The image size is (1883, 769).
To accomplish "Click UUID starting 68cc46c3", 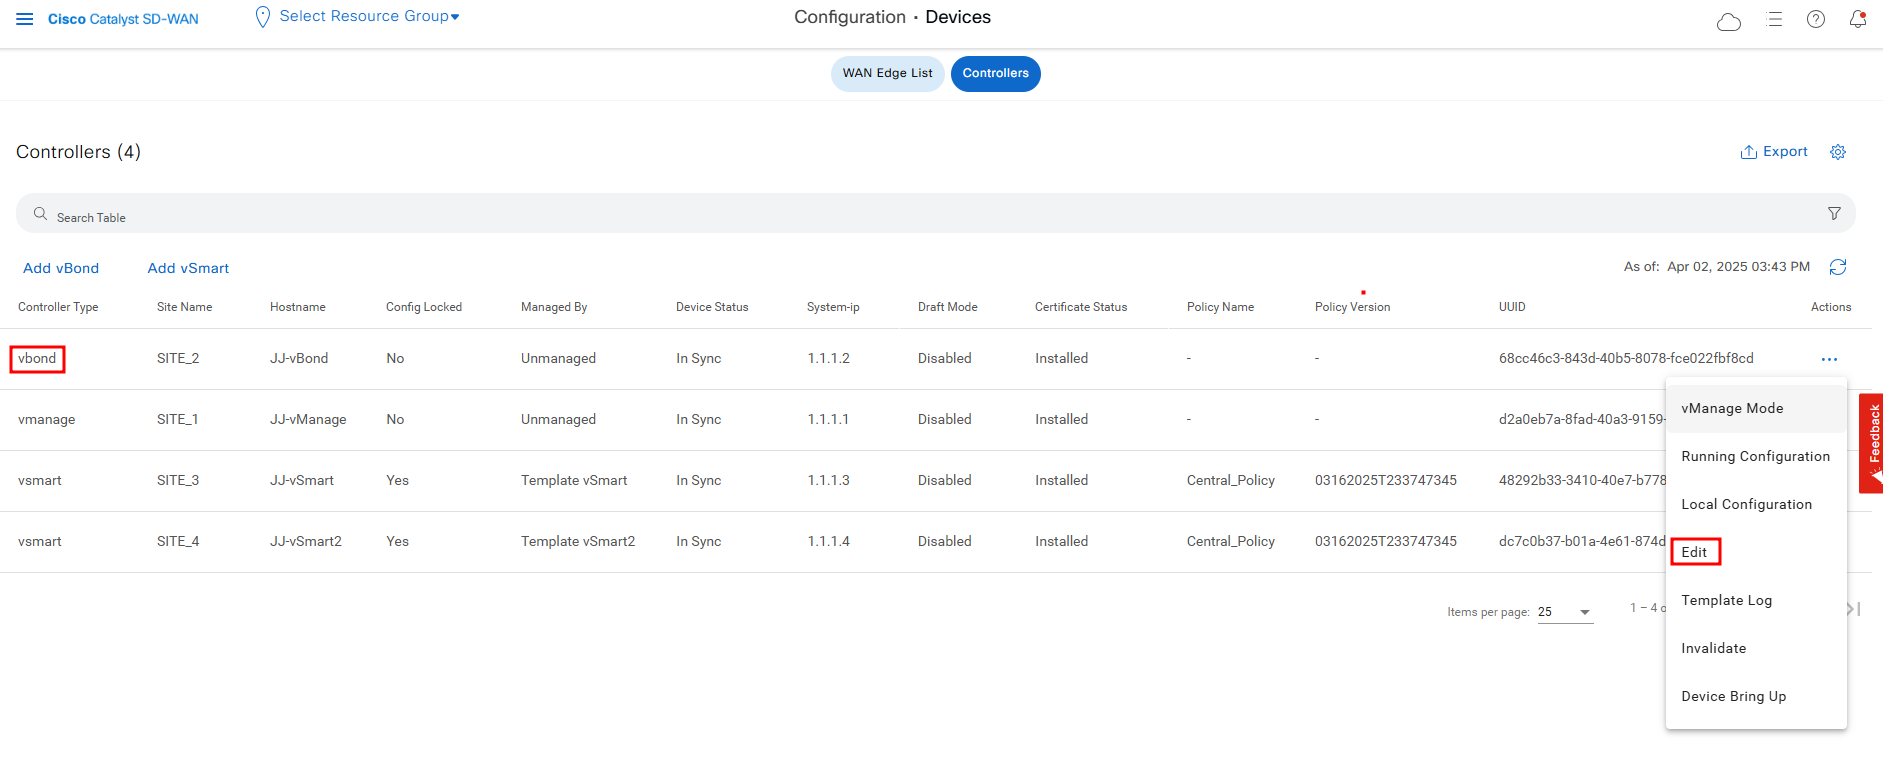I will pos(1626,358).
